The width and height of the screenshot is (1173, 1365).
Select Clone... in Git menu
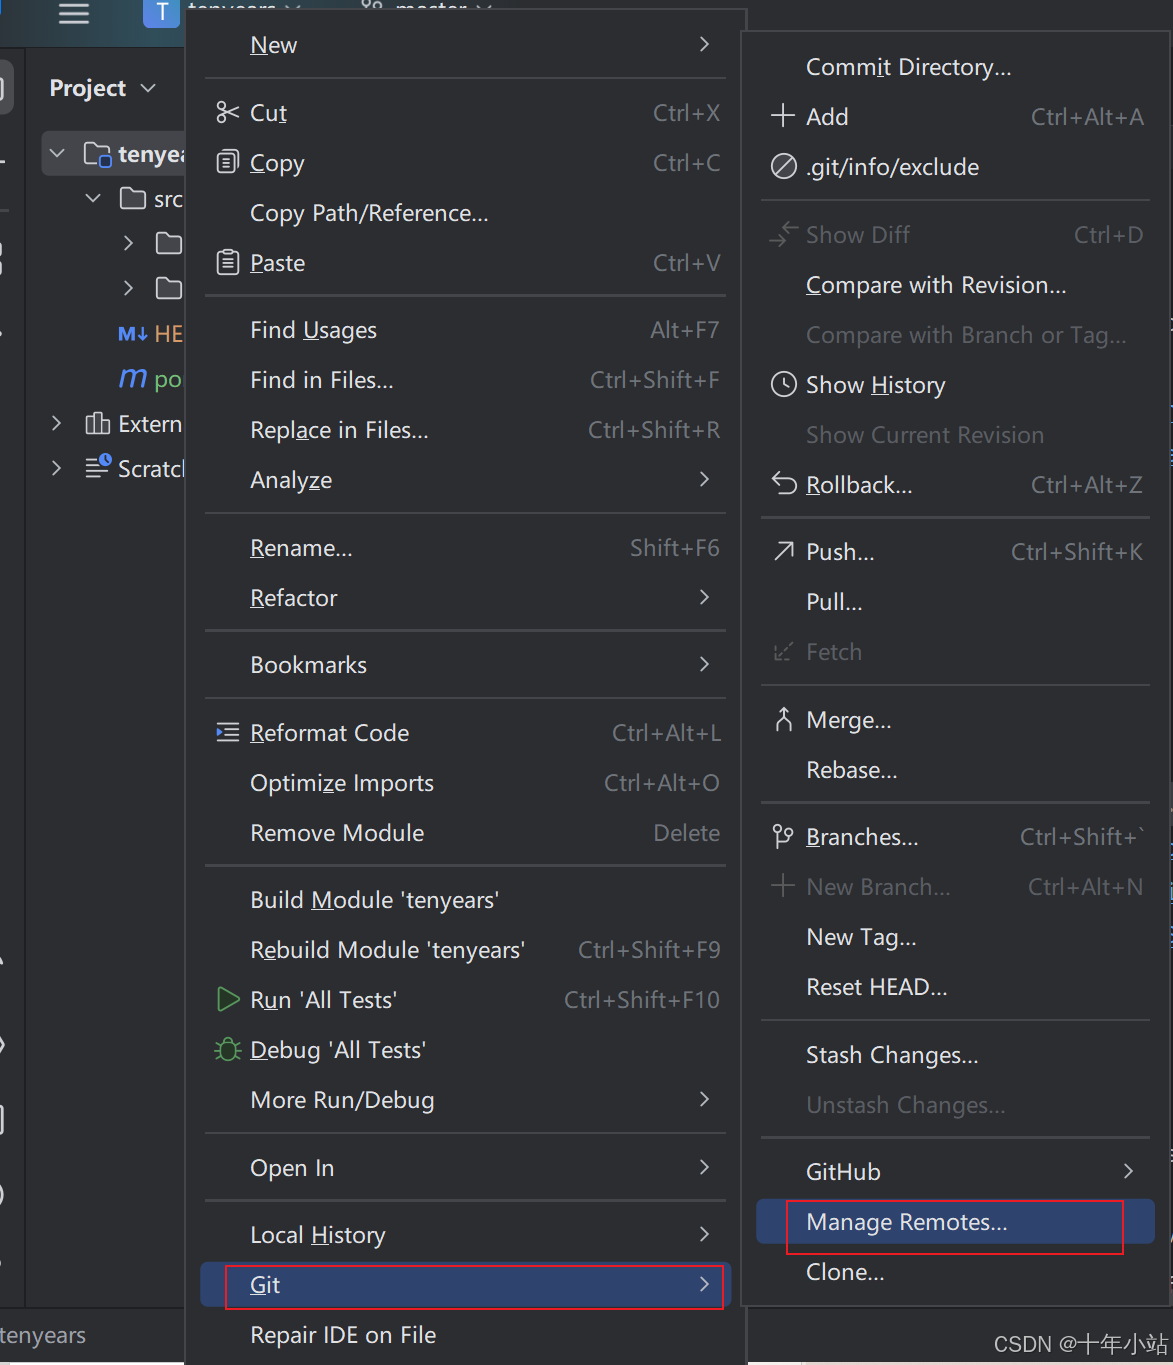(956, 1272)
